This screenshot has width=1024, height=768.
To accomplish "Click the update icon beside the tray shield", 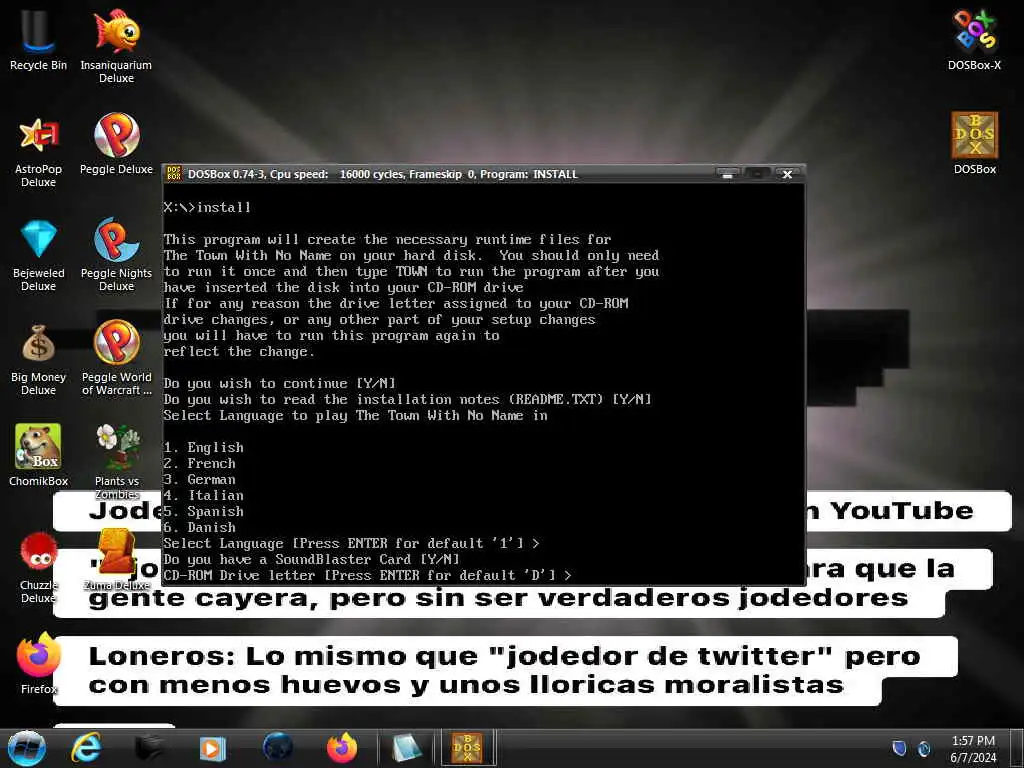I will pos(924,749).
